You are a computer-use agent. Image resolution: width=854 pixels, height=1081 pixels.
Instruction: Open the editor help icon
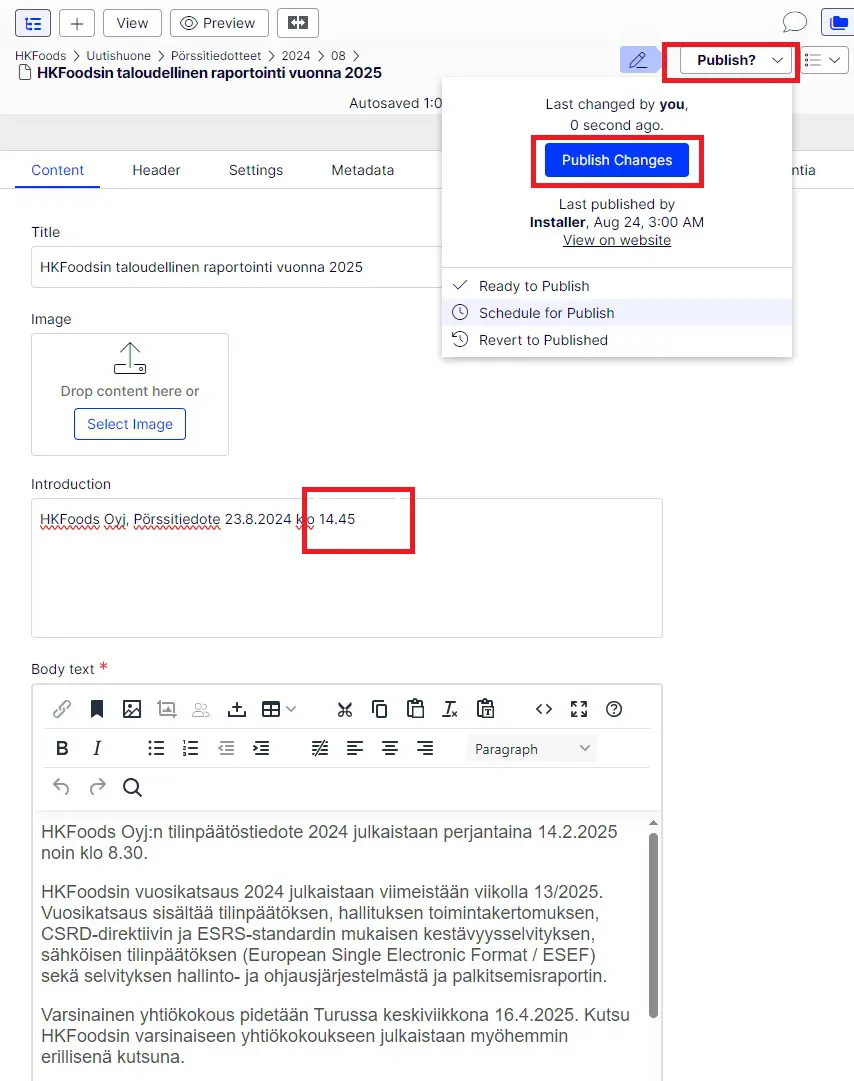click(x=614, y=709)
